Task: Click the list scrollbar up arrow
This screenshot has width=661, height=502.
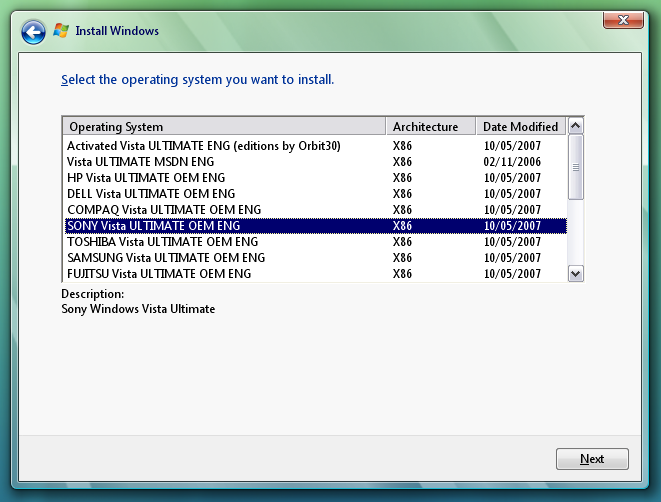Action: 576,127
